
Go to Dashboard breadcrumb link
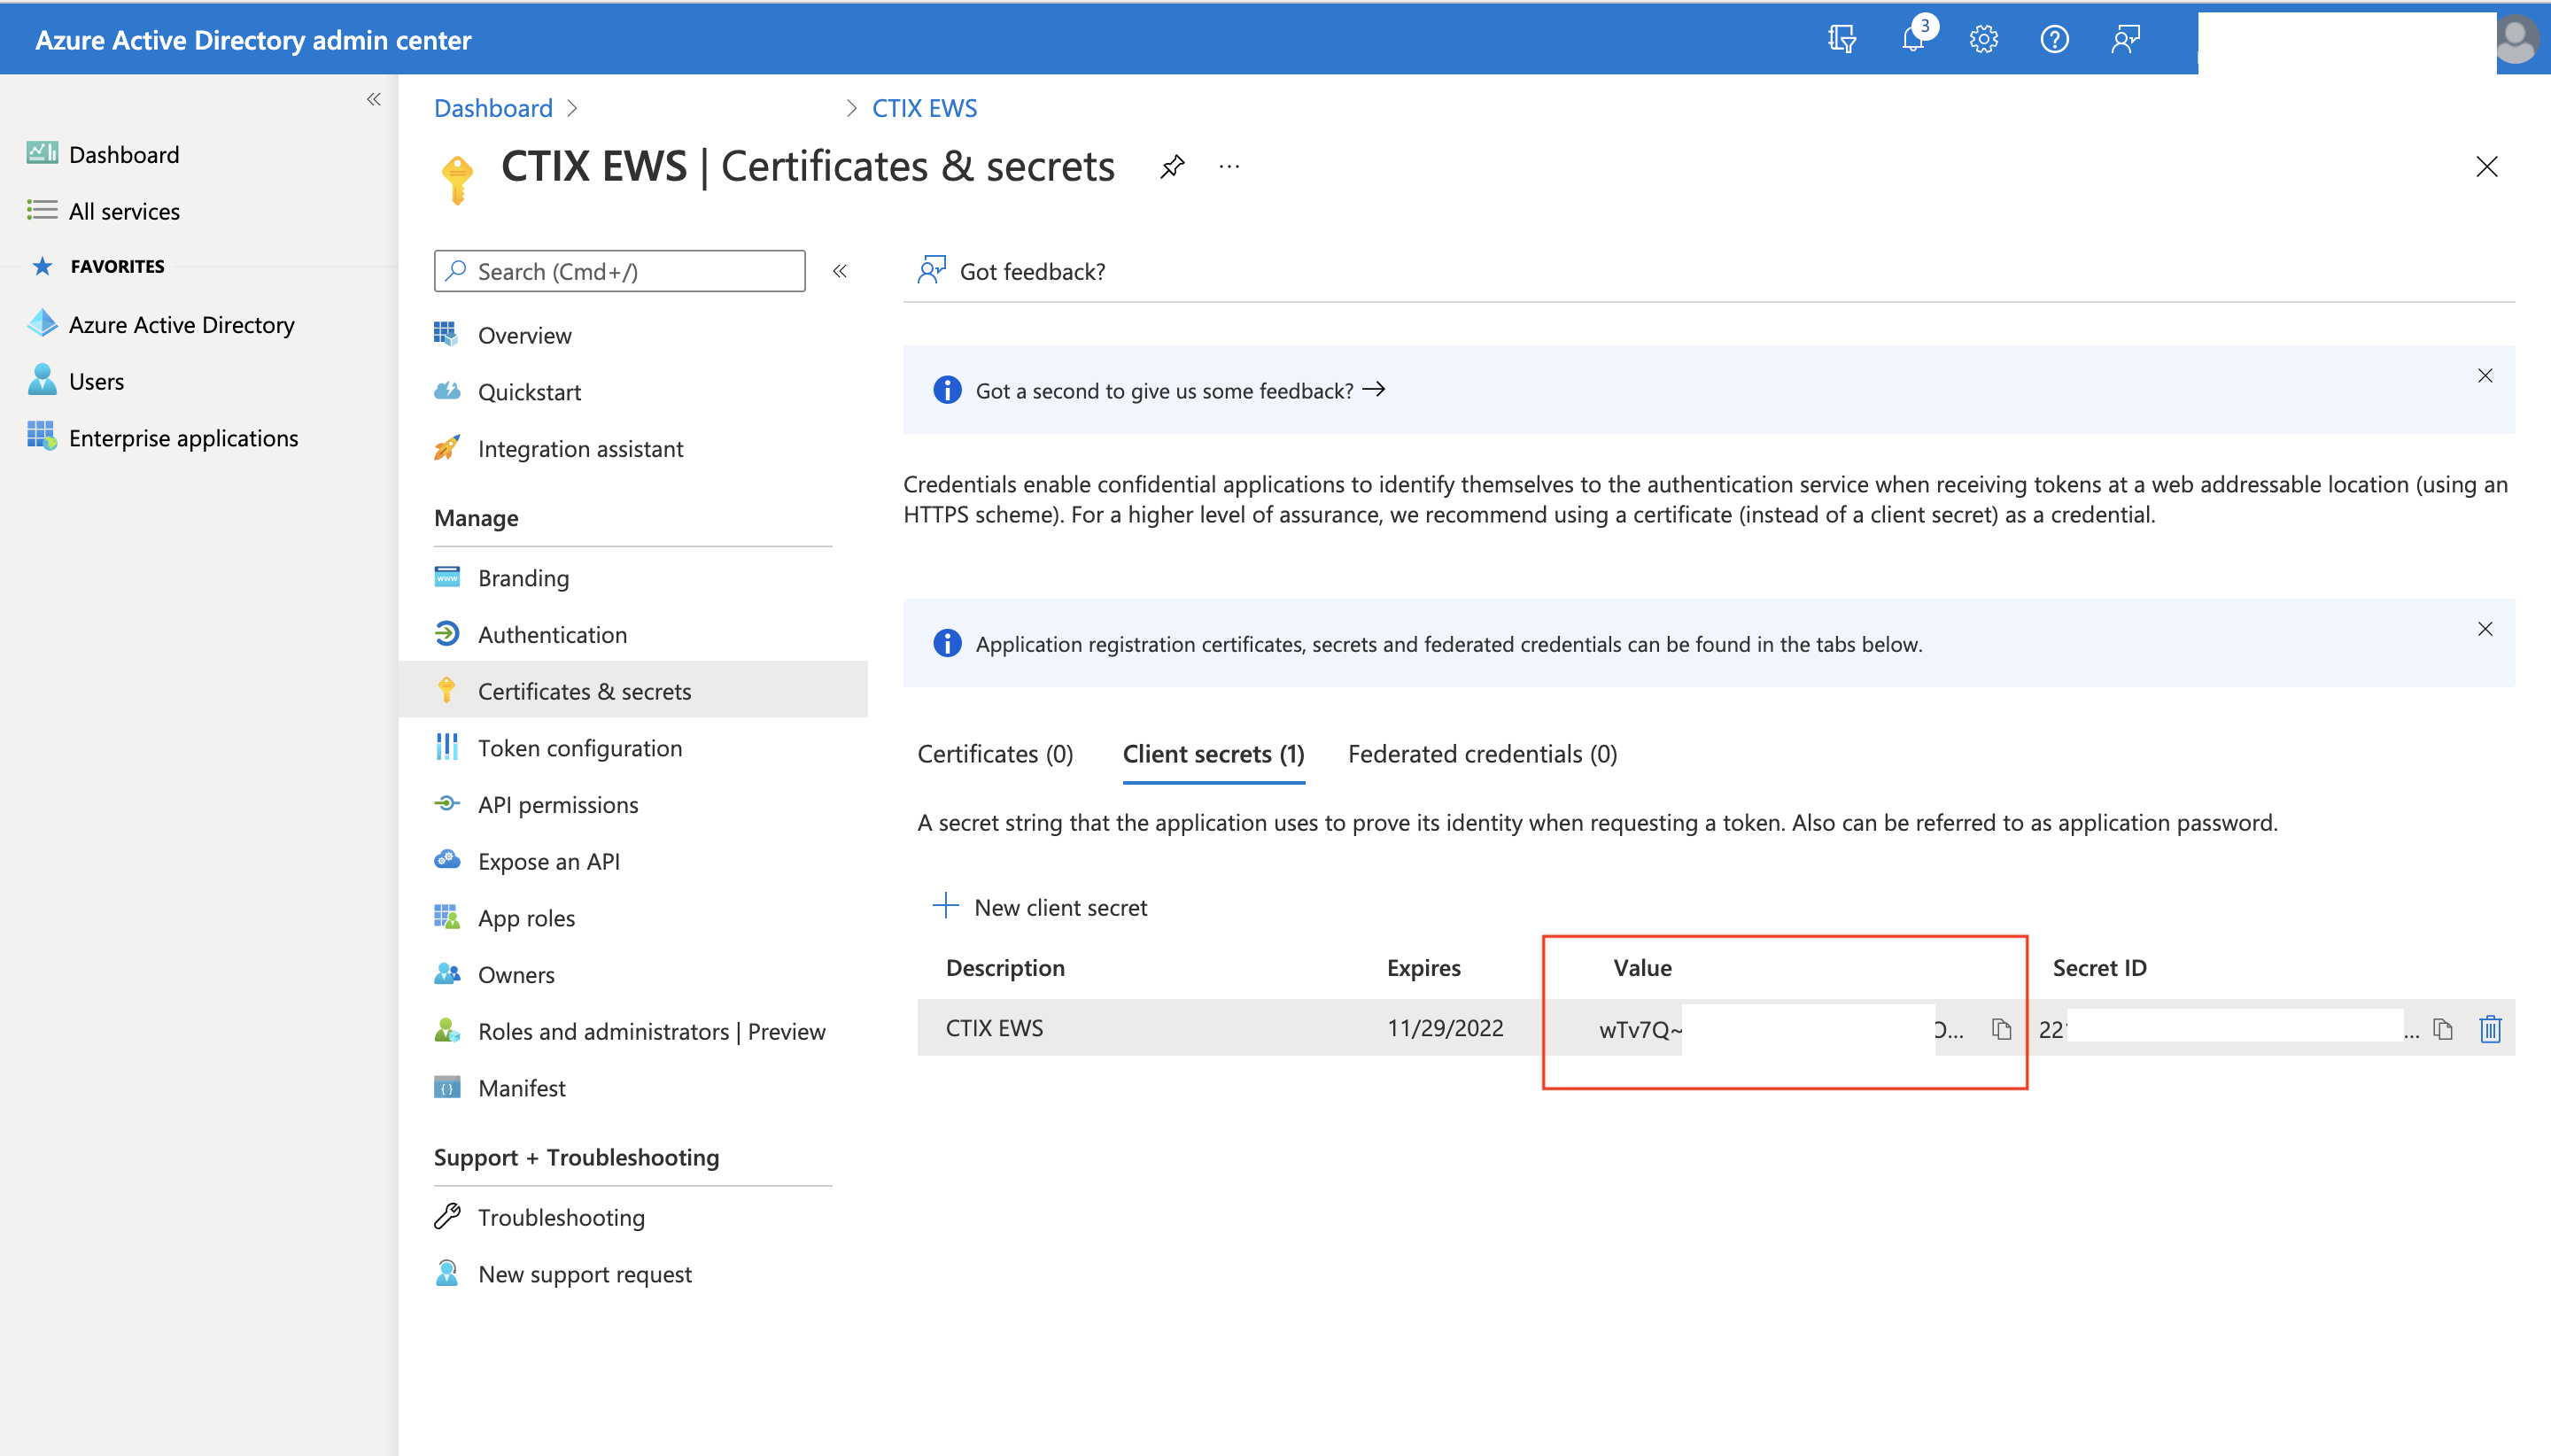493,108
